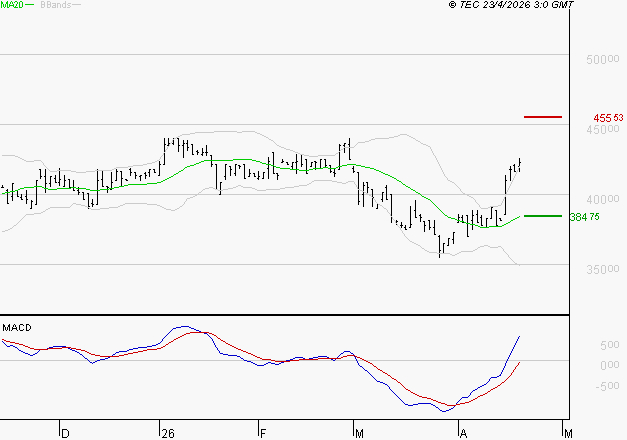Click the 26 year label on time axis
This screenshot has width=627, height=440.
[168, 434]
